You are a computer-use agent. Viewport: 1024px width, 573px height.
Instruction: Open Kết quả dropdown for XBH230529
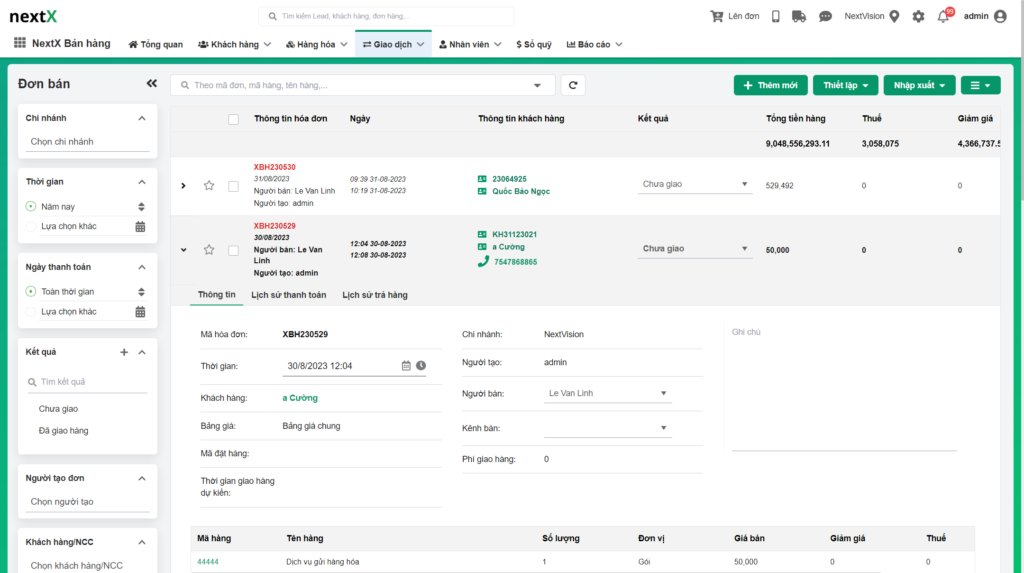tap(696, 249)
